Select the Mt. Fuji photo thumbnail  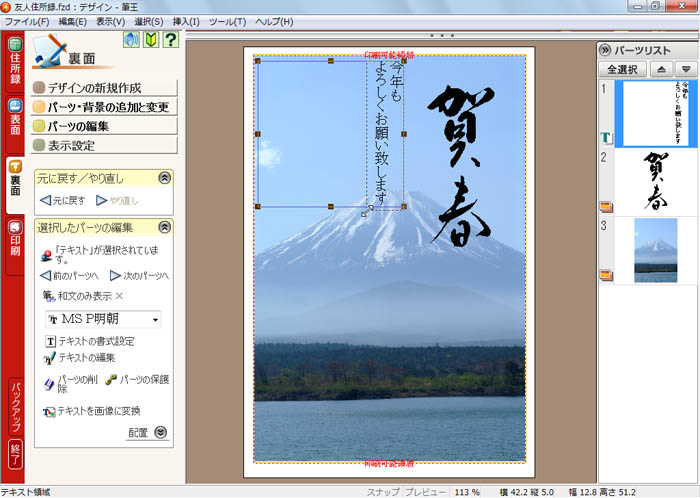tap(655, 250)
